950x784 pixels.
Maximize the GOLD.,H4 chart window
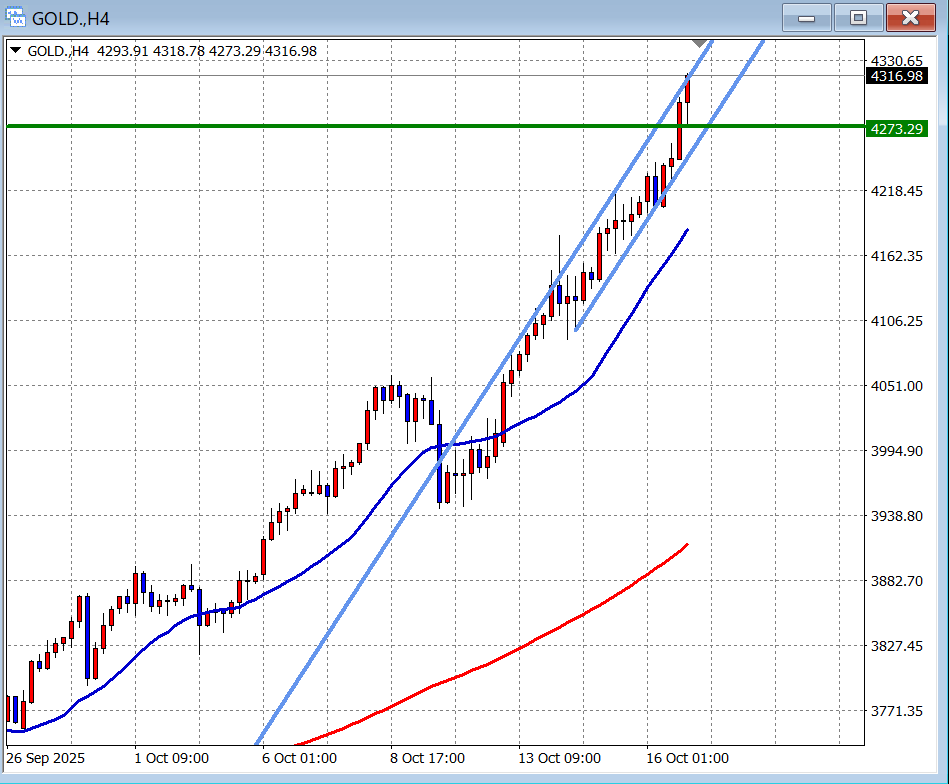pos(858,17)
